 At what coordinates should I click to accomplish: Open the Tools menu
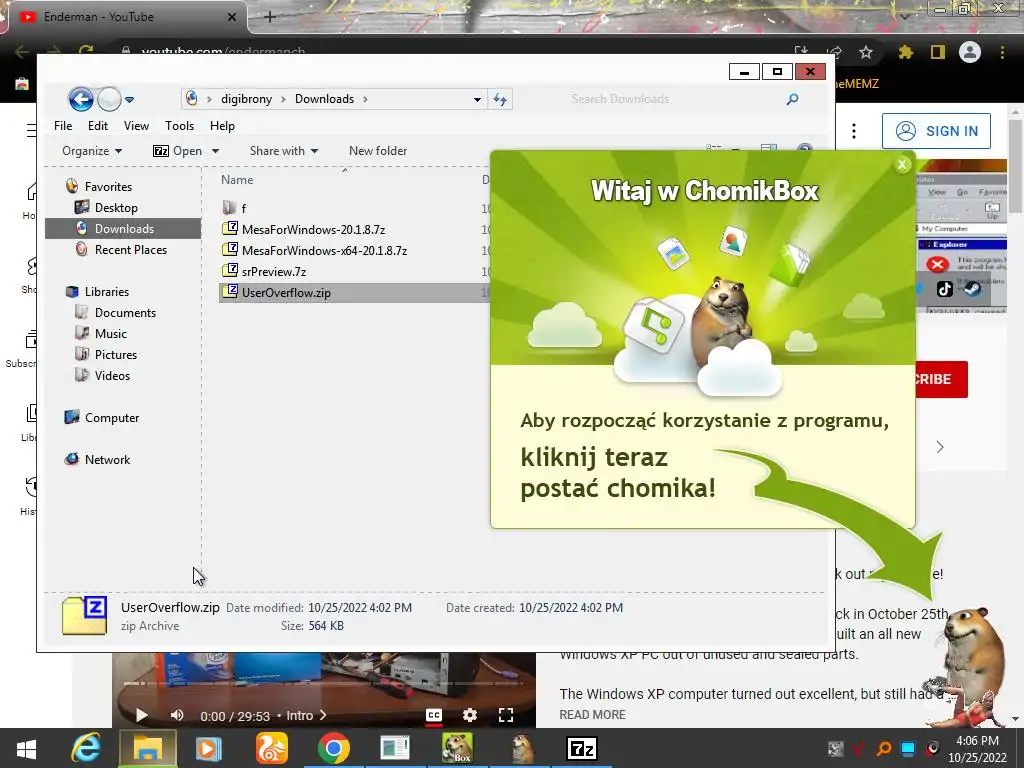[x=180, y=126]
